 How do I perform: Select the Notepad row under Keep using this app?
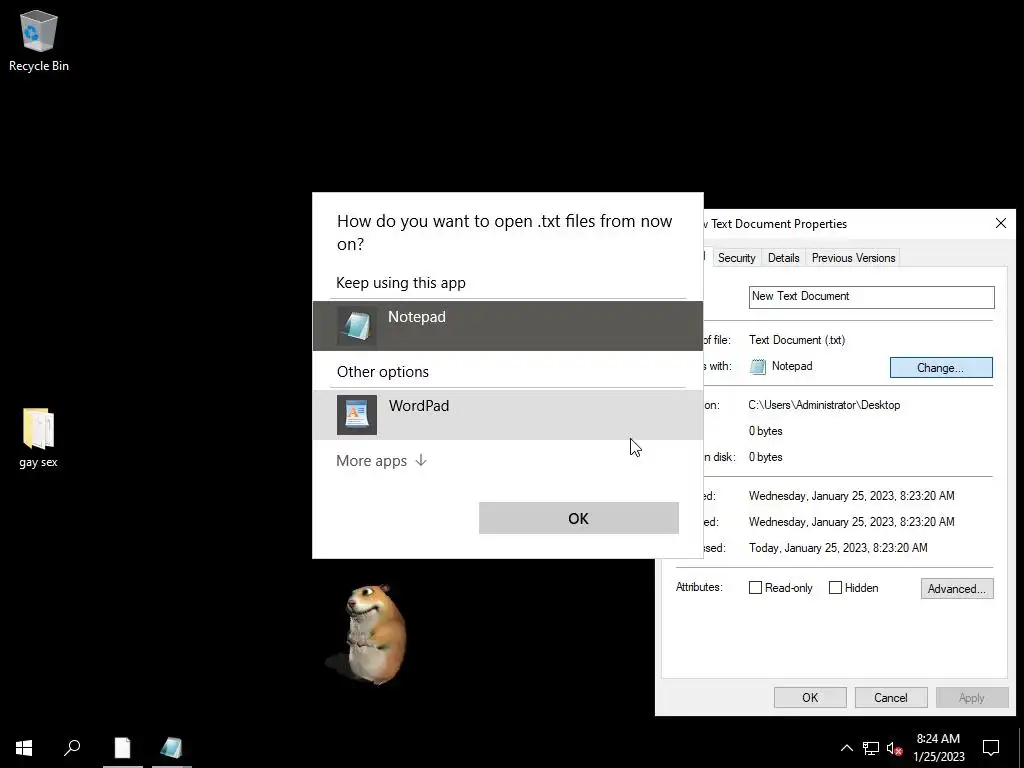(x=508, y=326)
